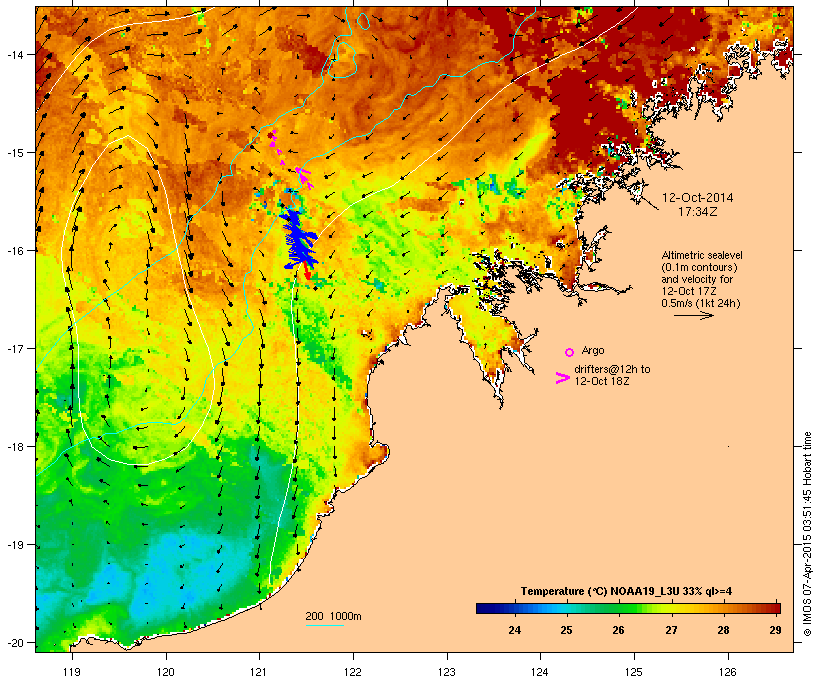Viewport: 820px width, 680px height.
Task: Click the blue drifter track cluster near 16°S
Action: pos(299,238)
